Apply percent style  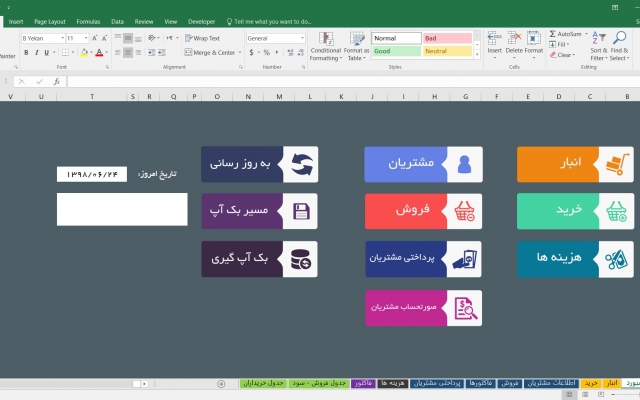[267, 52]
